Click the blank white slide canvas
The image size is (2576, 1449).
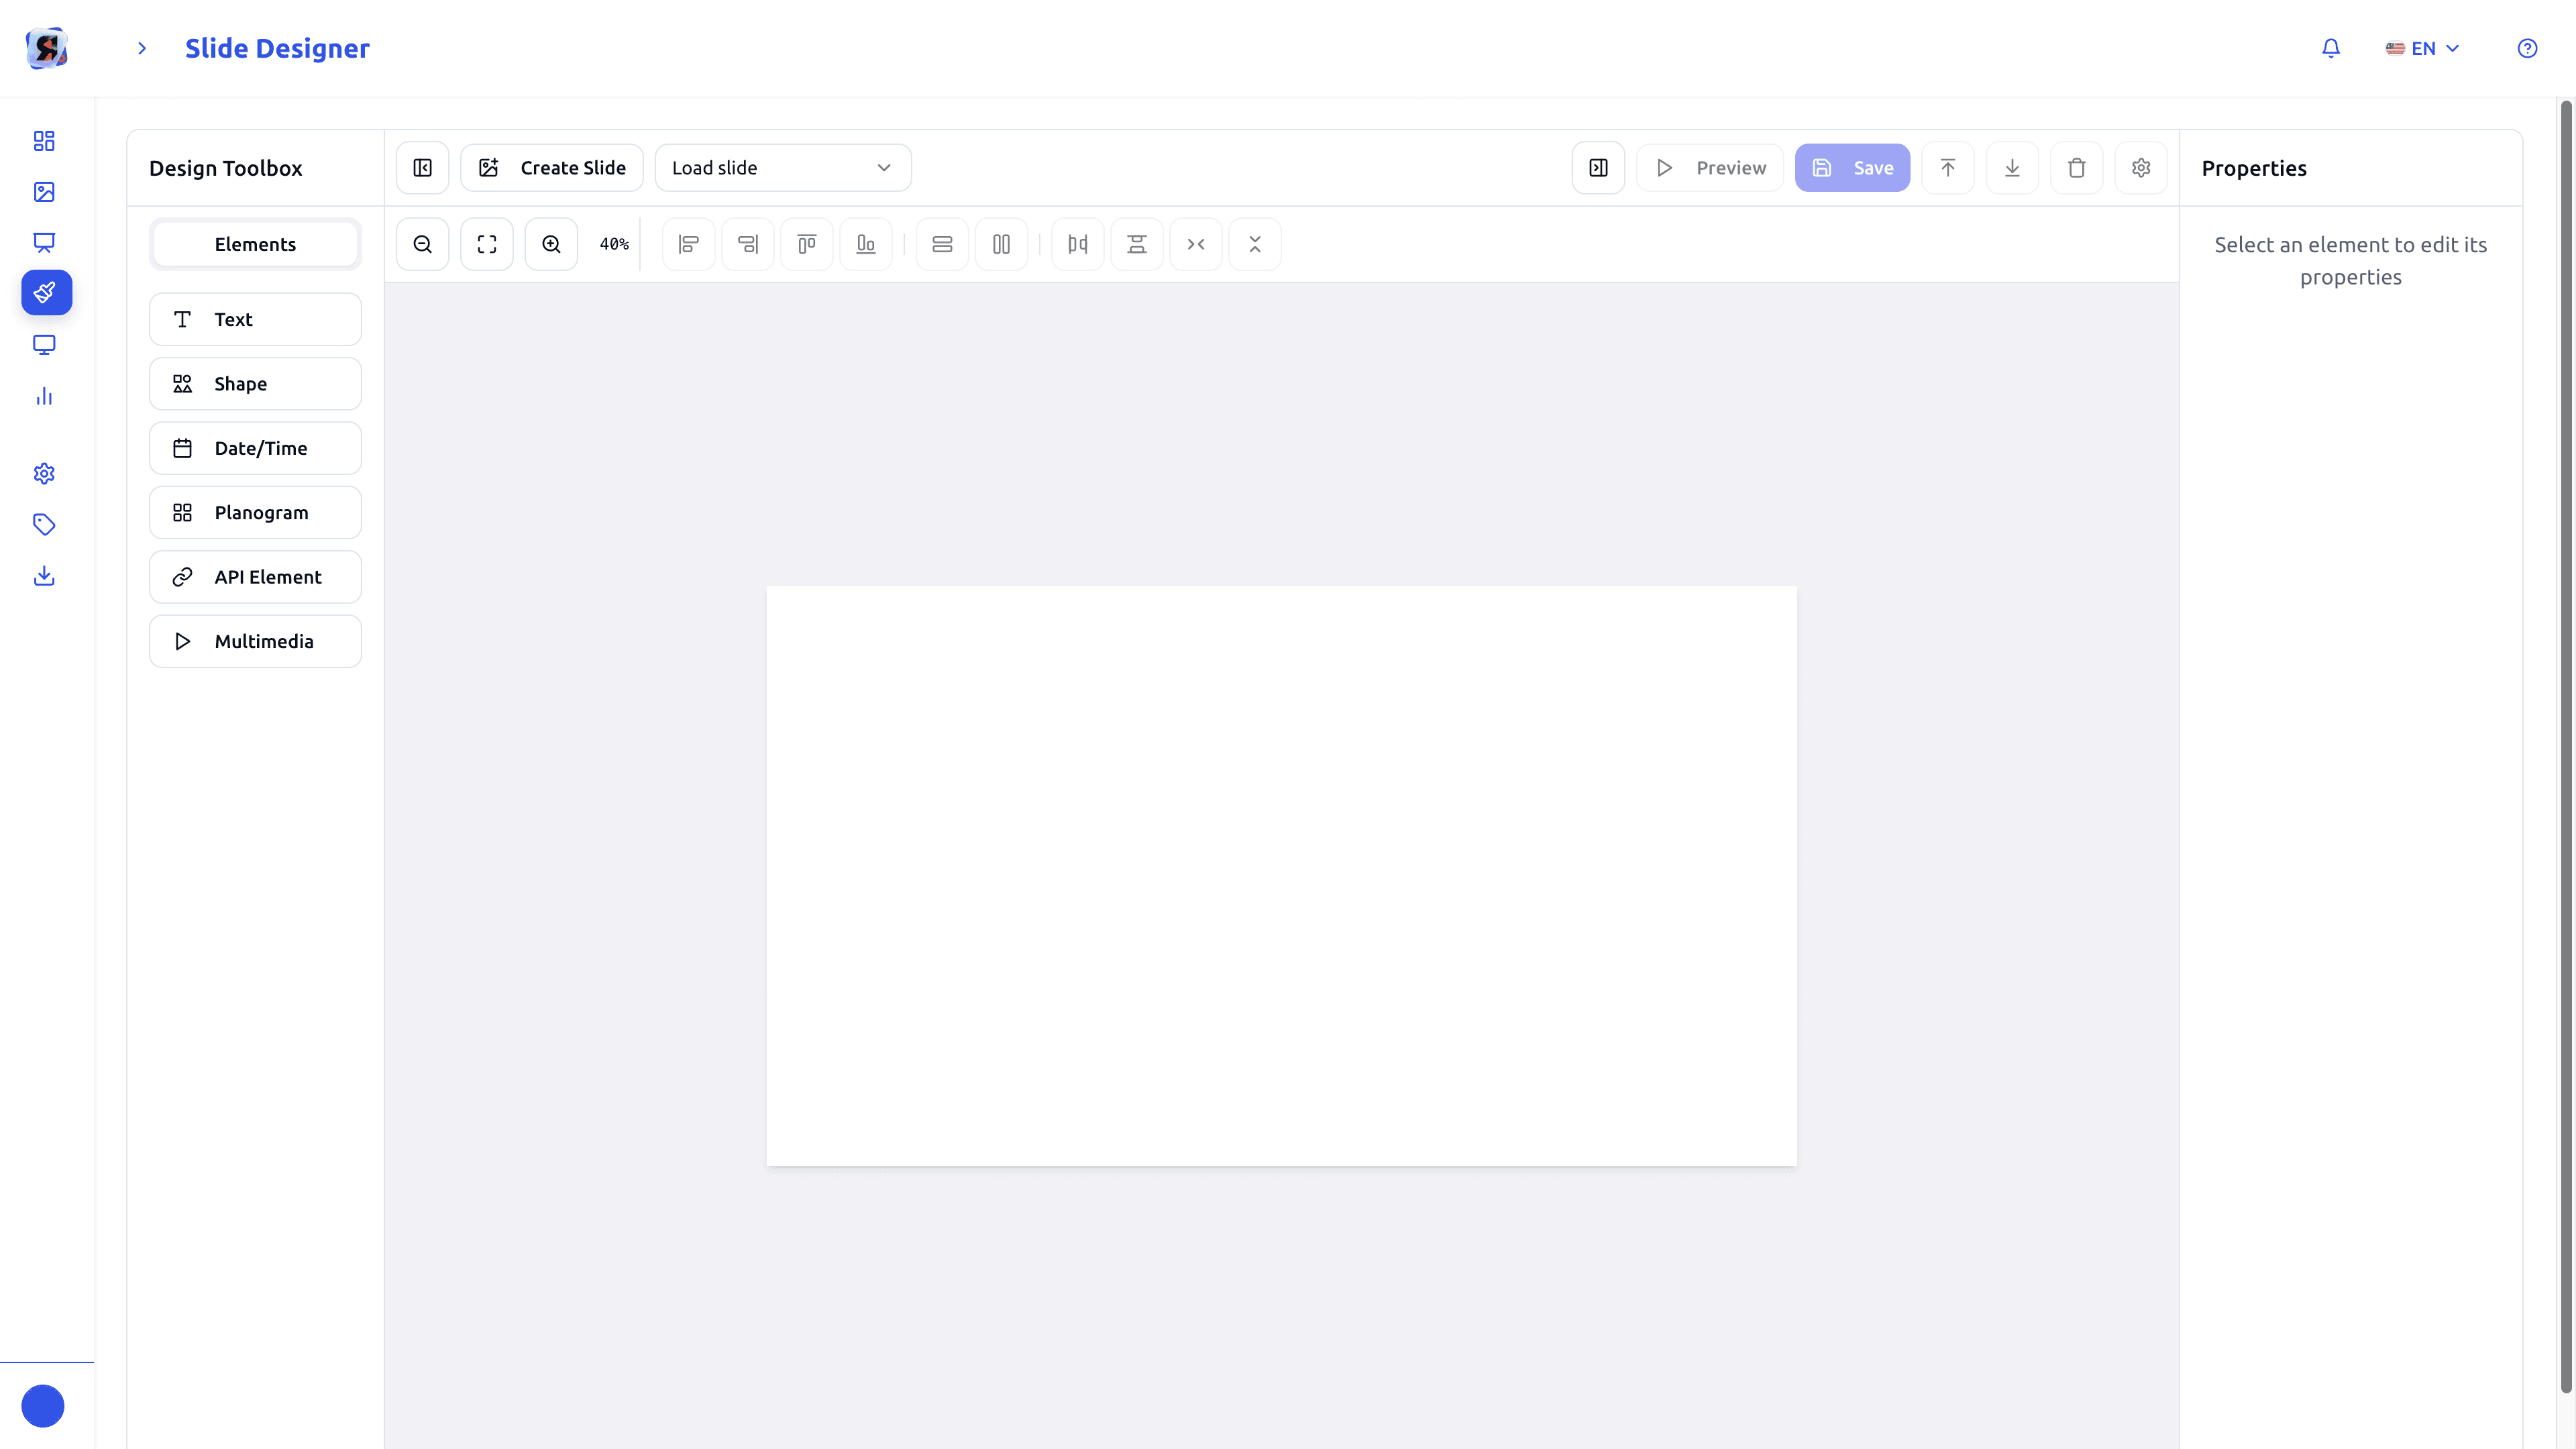coord(1281,876)
